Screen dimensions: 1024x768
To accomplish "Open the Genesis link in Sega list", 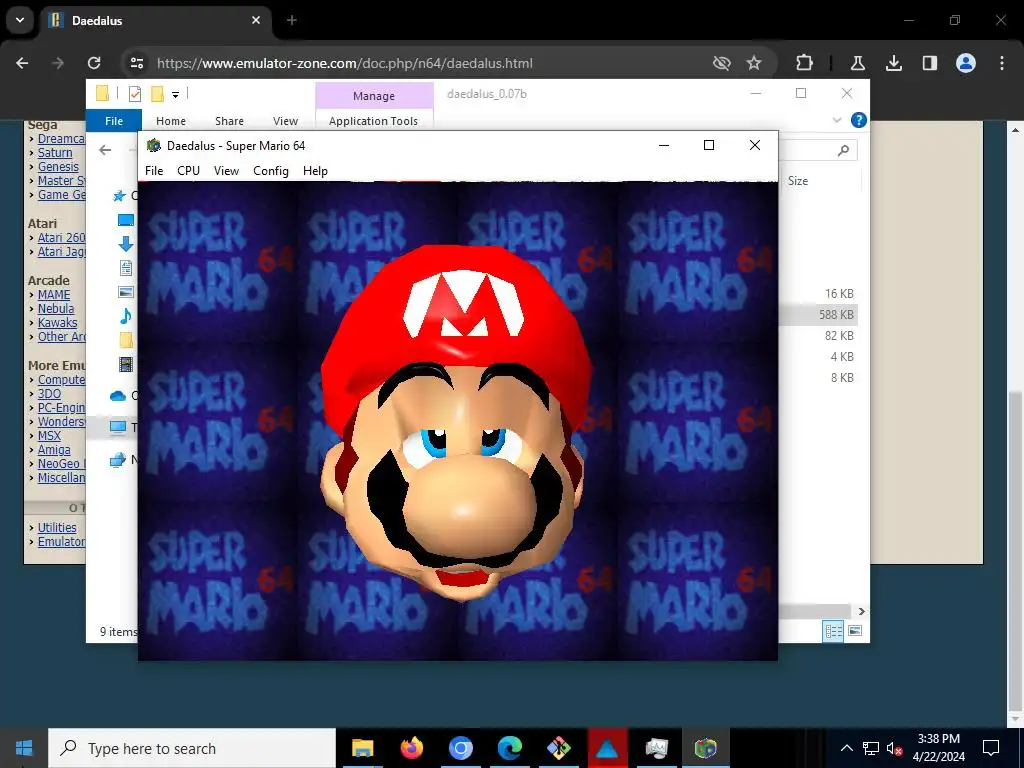I will tap(58, 167).
